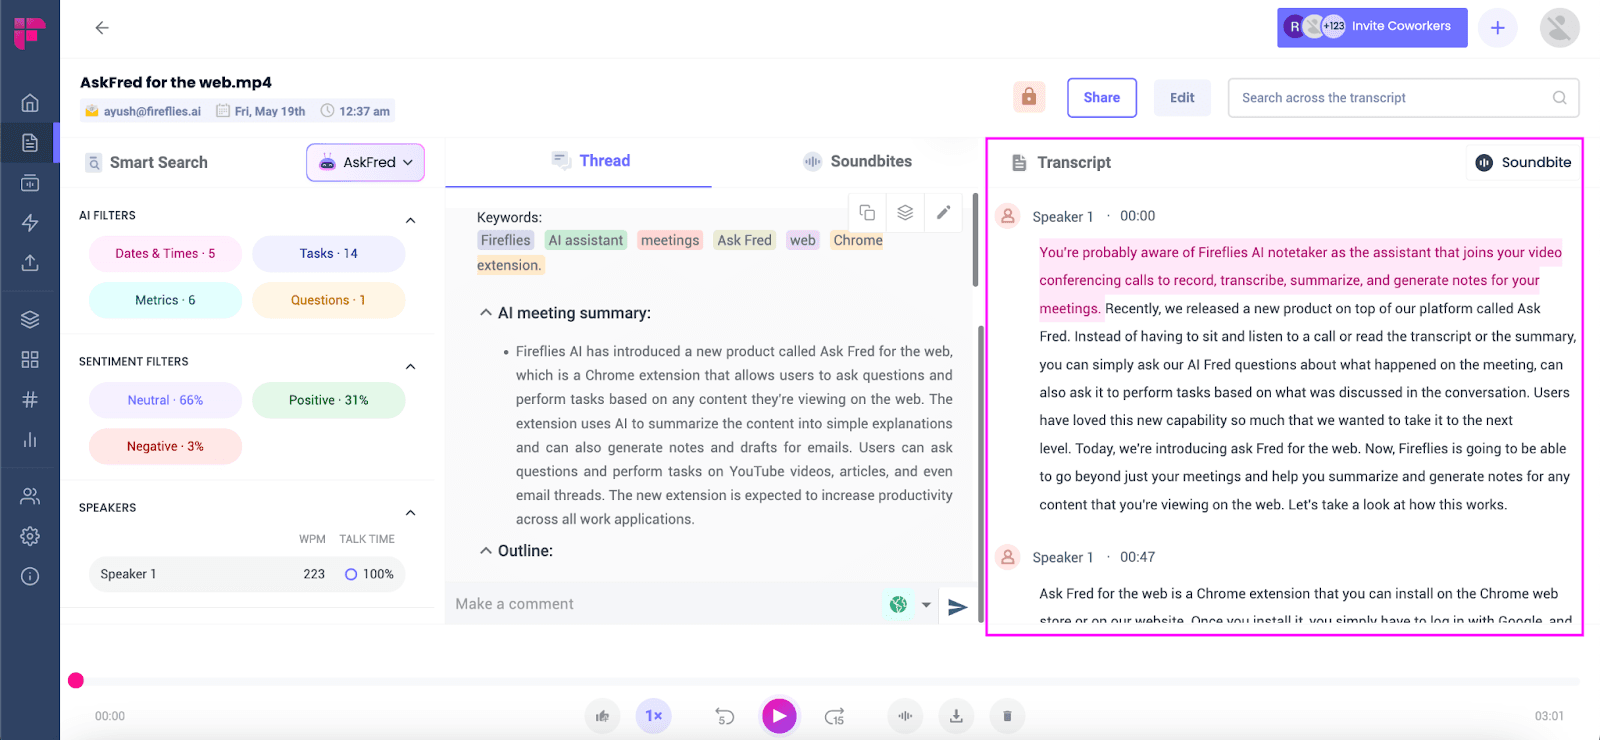Open the AskFred dropdown
1600x740 pixels.
tap(365, 162)
